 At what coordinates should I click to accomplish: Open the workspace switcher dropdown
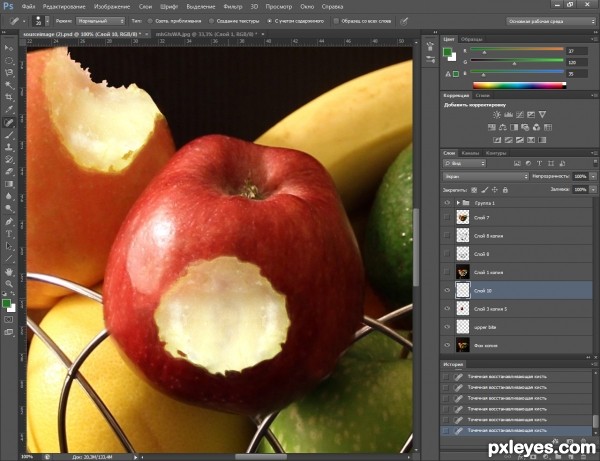coord(551,21)
